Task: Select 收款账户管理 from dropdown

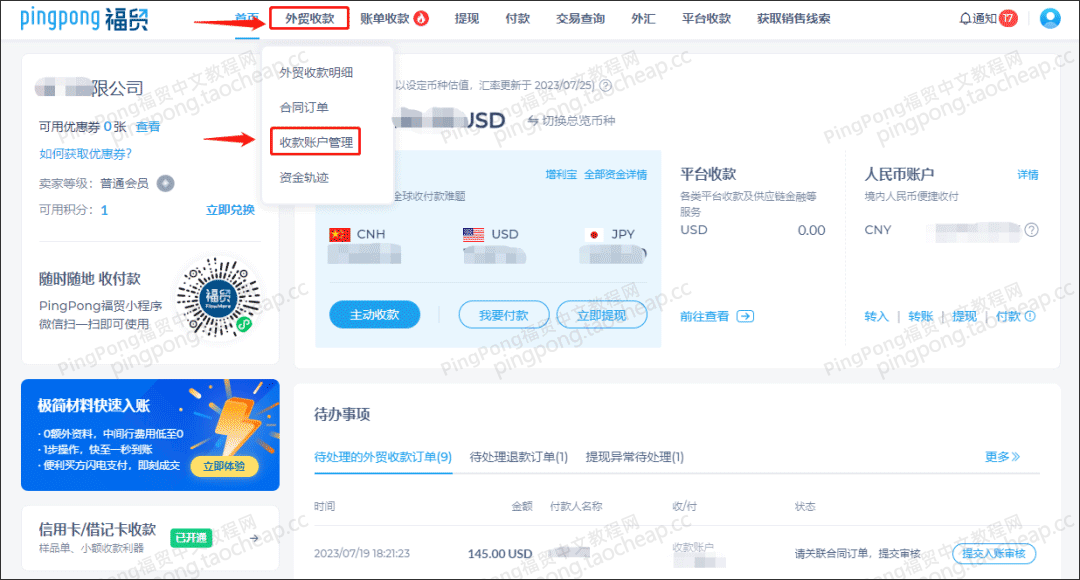Action: point(315,142)
